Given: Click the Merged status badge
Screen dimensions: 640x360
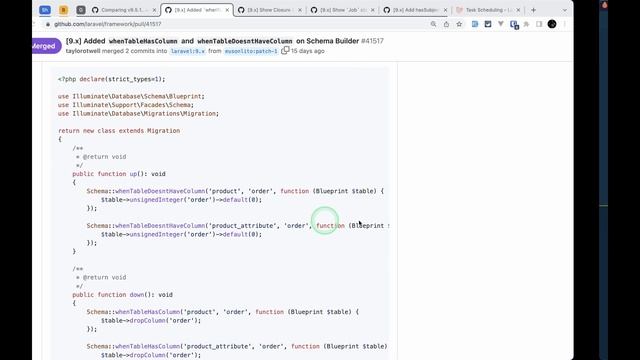Looking at the screenshot, I should click(x=46, y=46).
